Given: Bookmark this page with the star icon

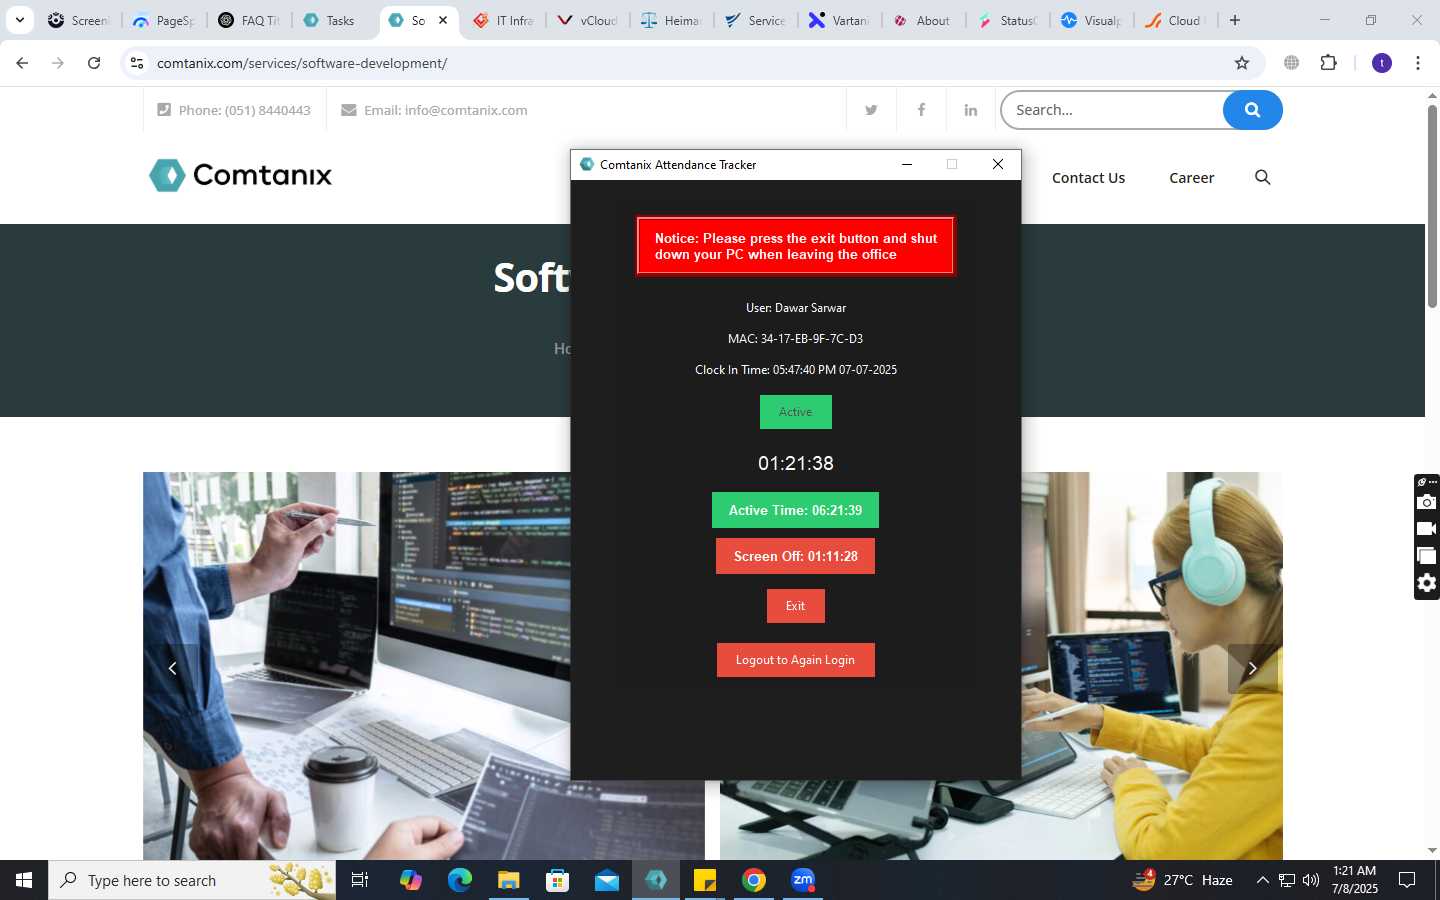Looking at the screenshot, I should tap(1242, 63).
